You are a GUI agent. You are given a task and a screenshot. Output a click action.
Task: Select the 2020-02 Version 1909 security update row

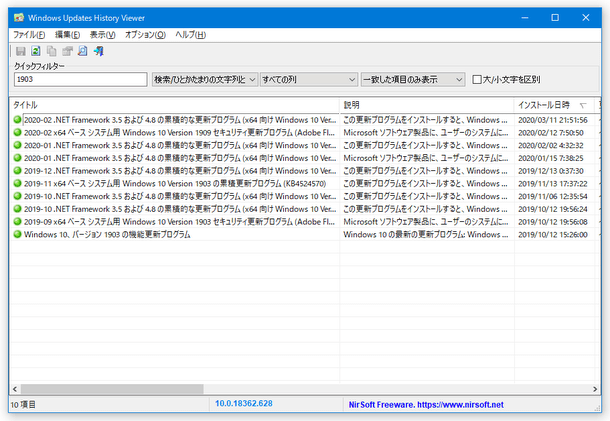click(305, 132)
